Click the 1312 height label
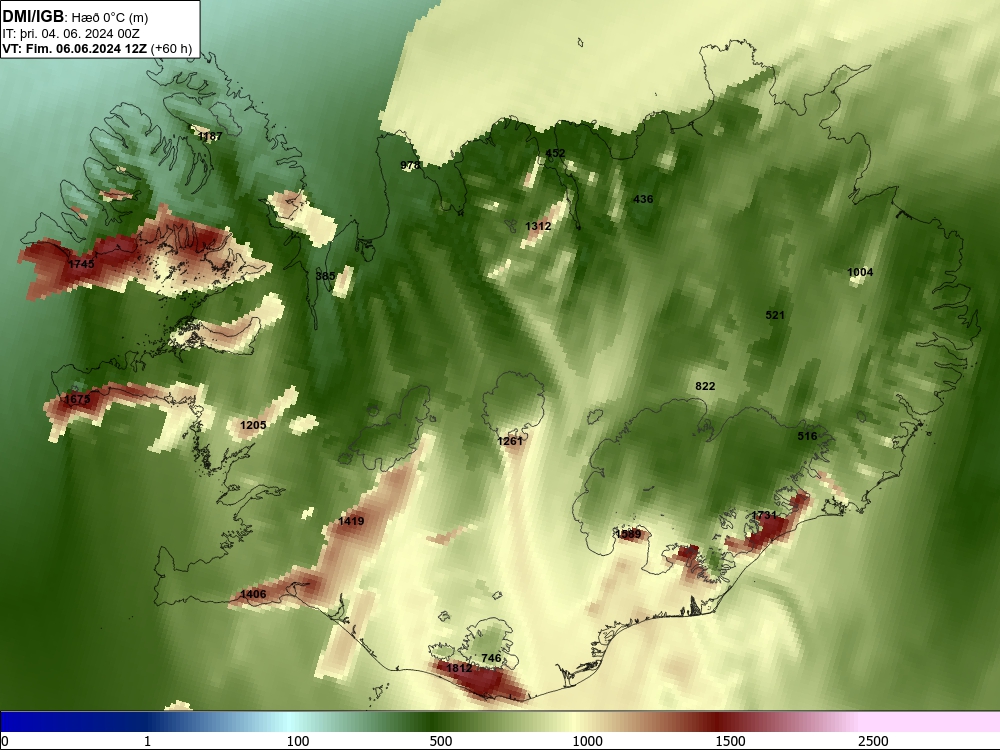 pyautogui.click(x=538, y=226)
